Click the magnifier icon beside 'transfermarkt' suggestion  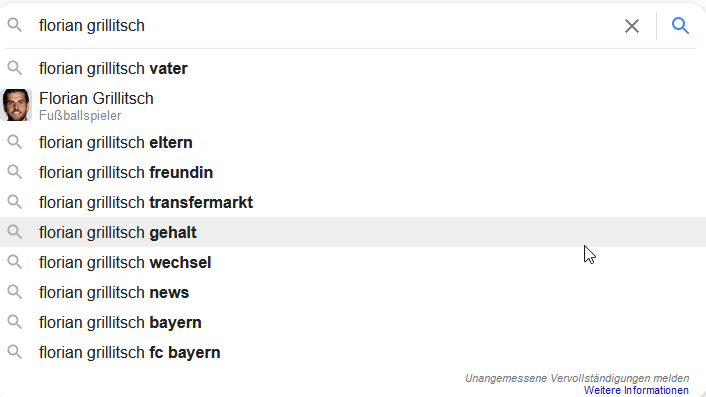(15, 202)
